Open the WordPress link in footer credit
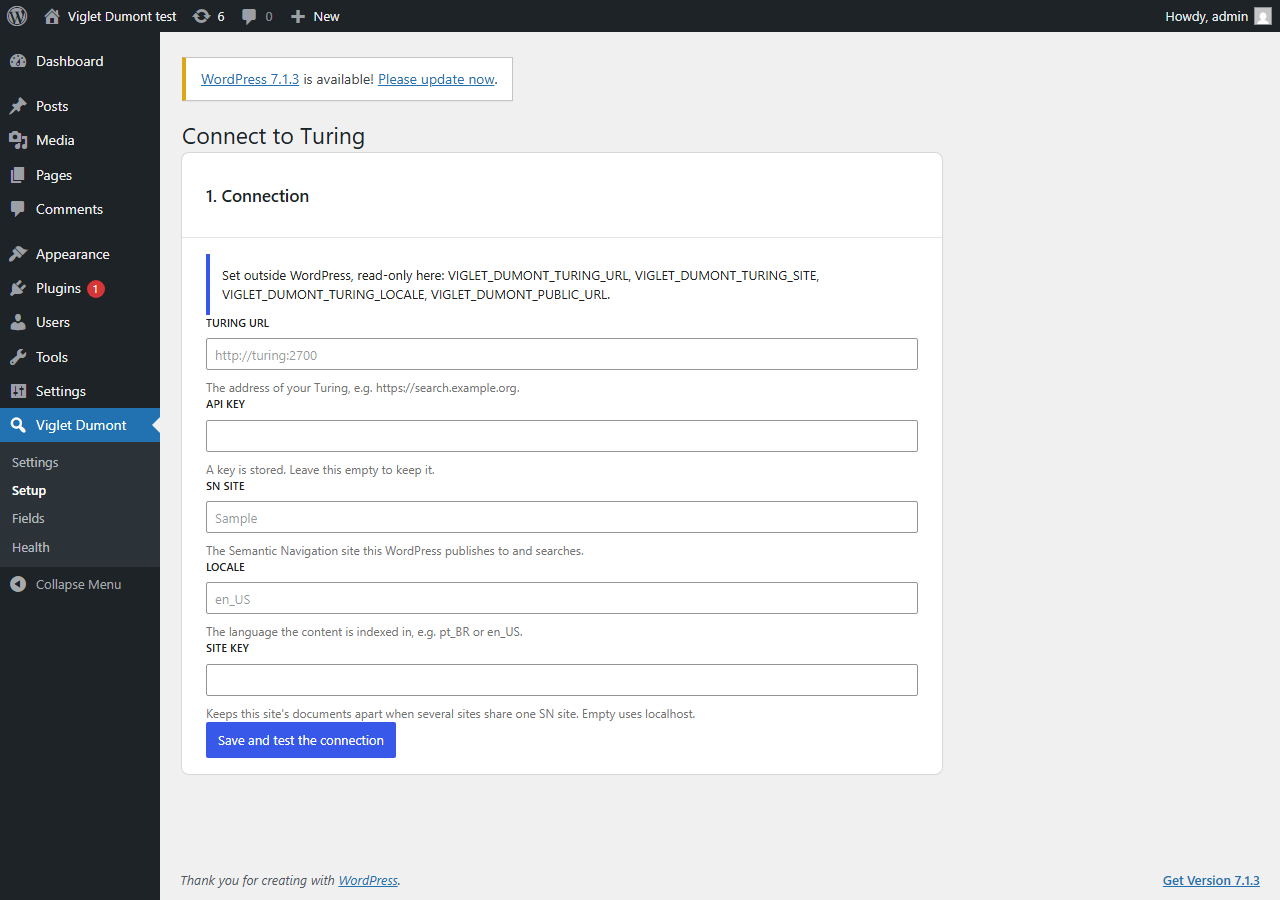The height and width of the screenshot is (900, 1280). click(x=368, y=880)
